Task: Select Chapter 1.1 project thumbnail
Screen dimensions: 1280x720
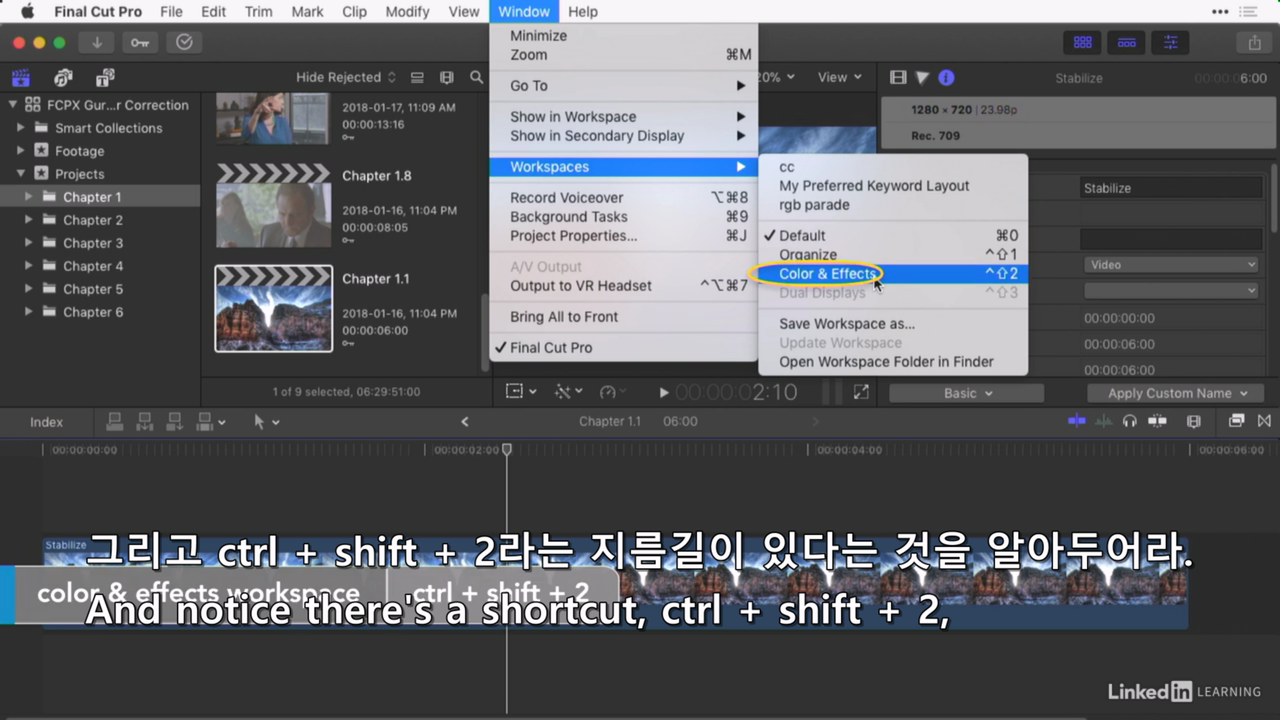Action: click(273, 309)
